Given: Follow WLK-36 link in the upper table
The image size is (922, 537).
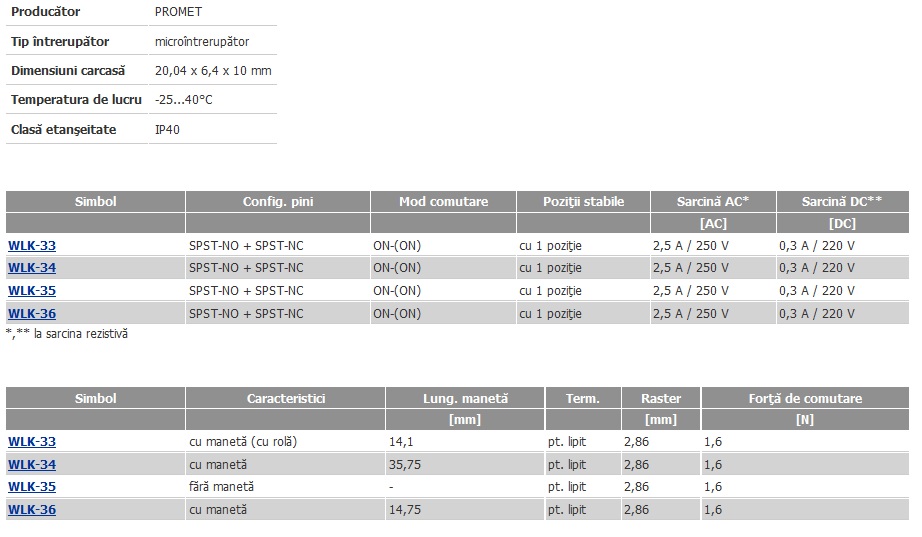Looking at the screenshot, I should coord(32,314).
